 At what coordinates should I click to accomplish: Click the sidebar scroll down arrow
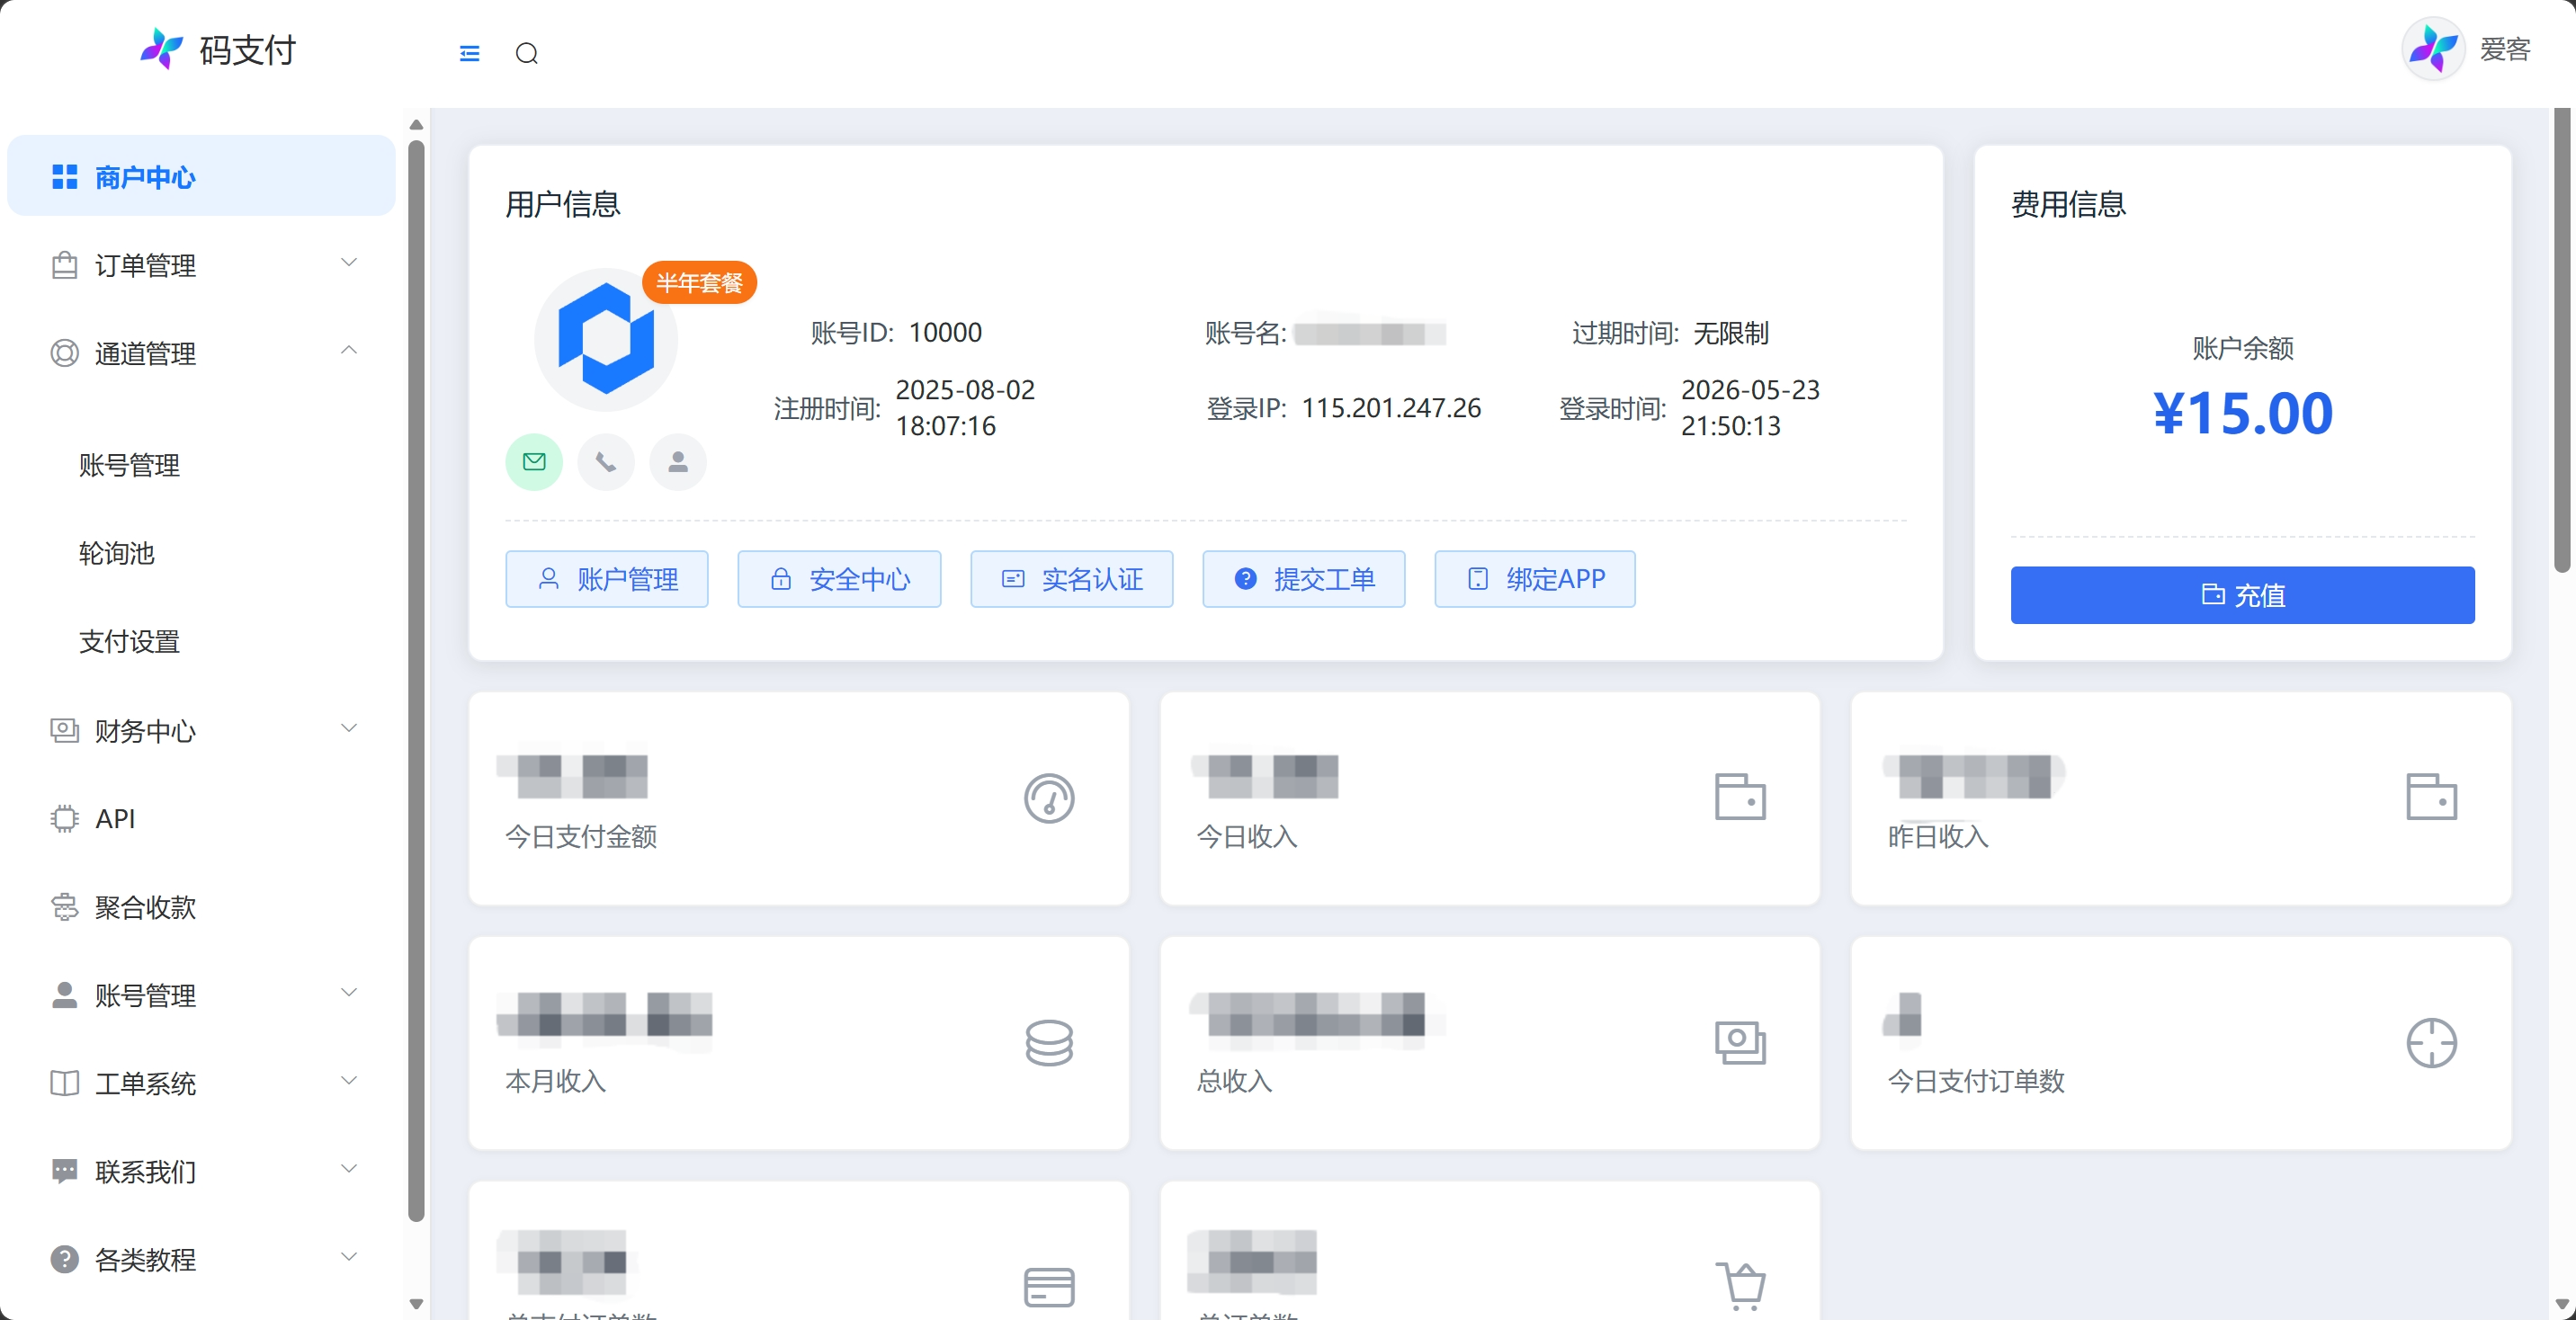417,1304
